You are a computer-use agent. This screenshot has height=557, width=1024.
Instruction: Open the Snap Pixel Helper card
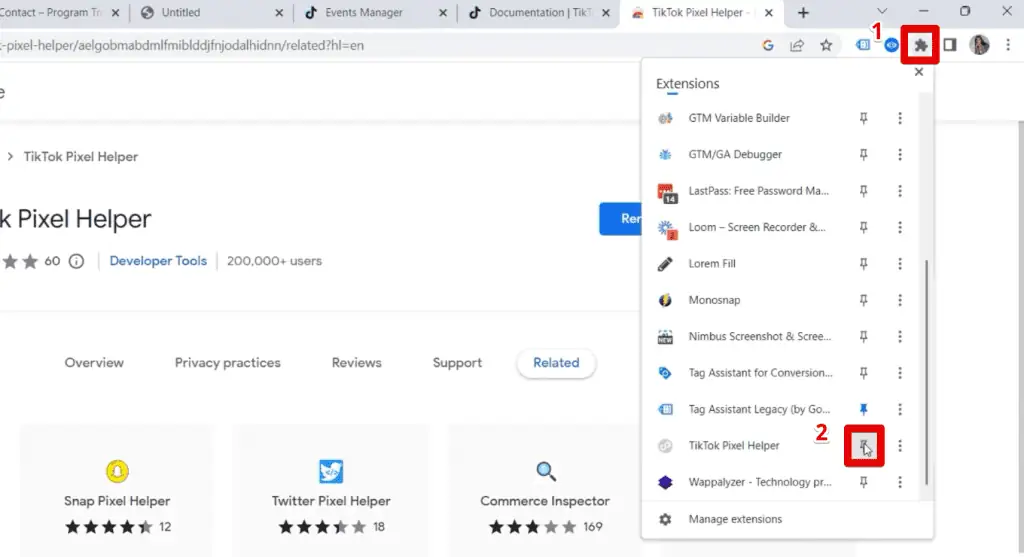click(x=117, y=492)
